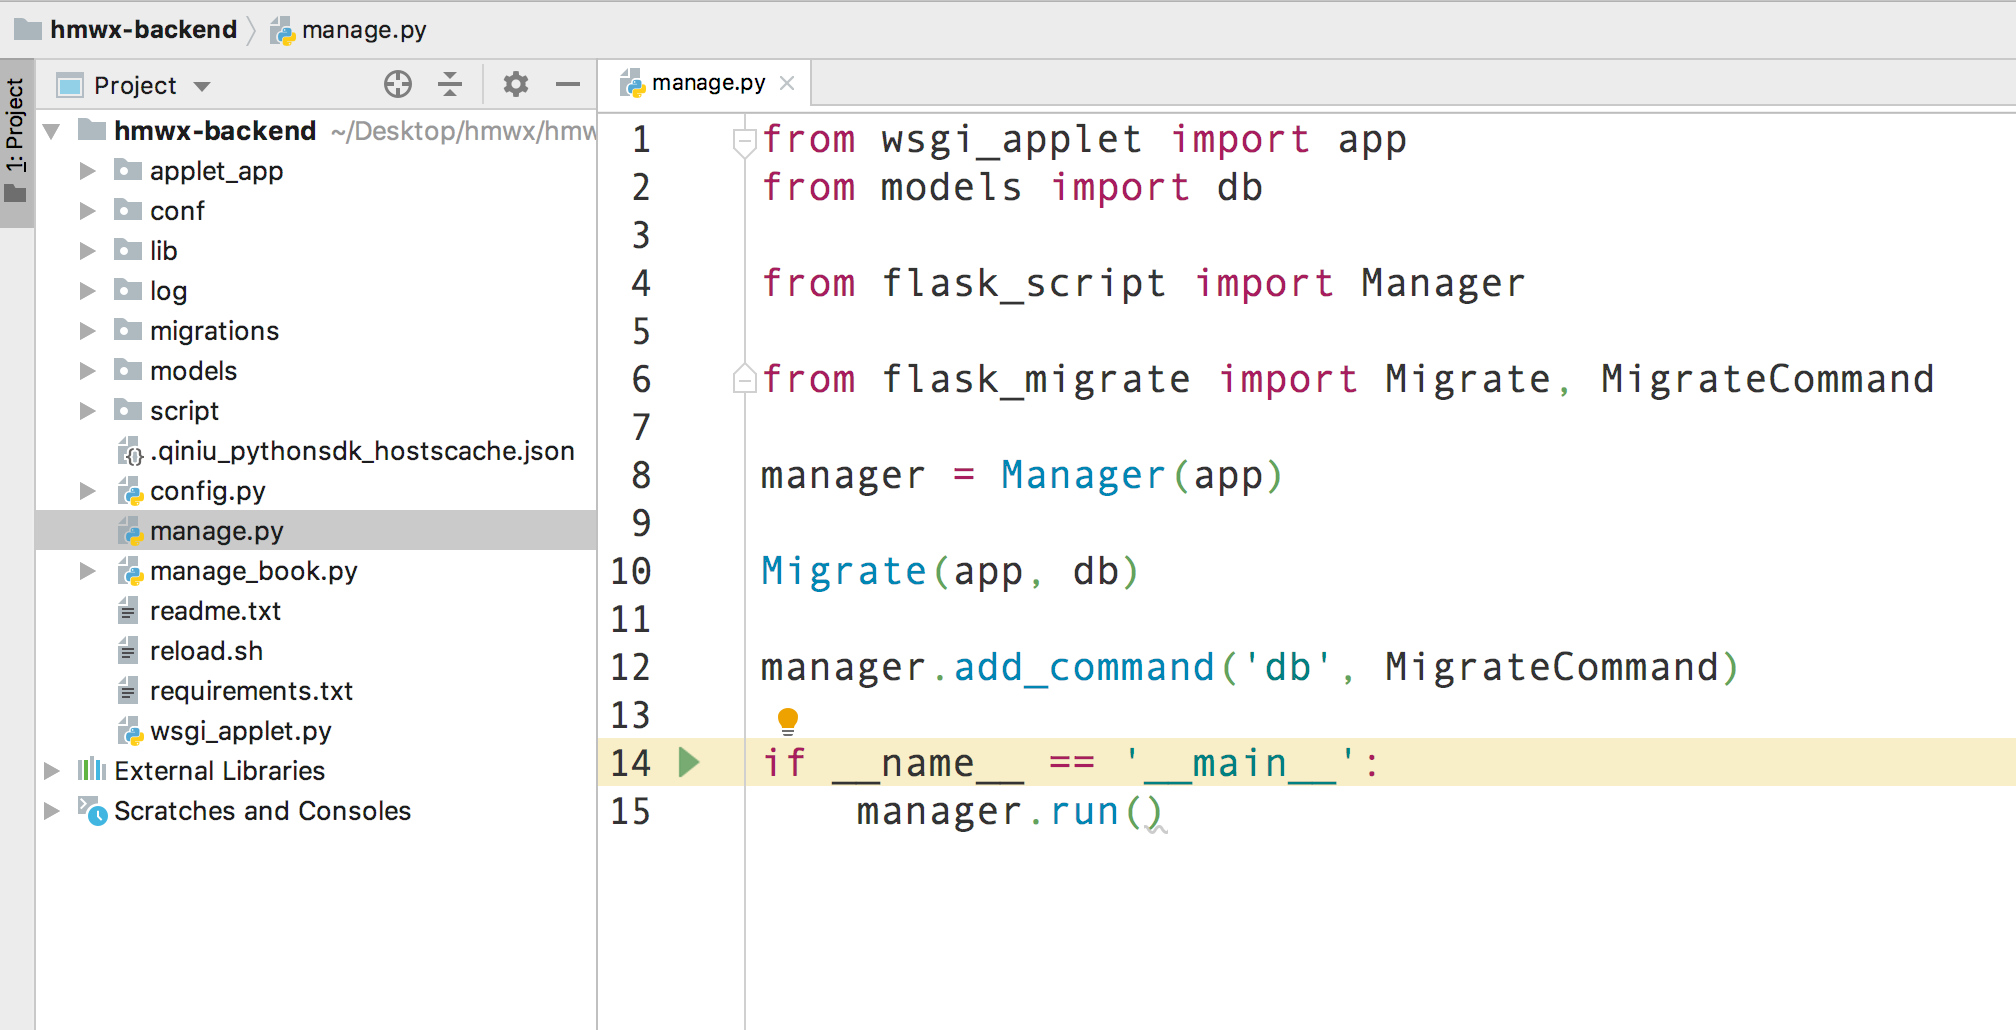Screen dimensions: 2016x1030
Task: Click the Scratches and Consoles icon
Action: click(x=92, y=811)
